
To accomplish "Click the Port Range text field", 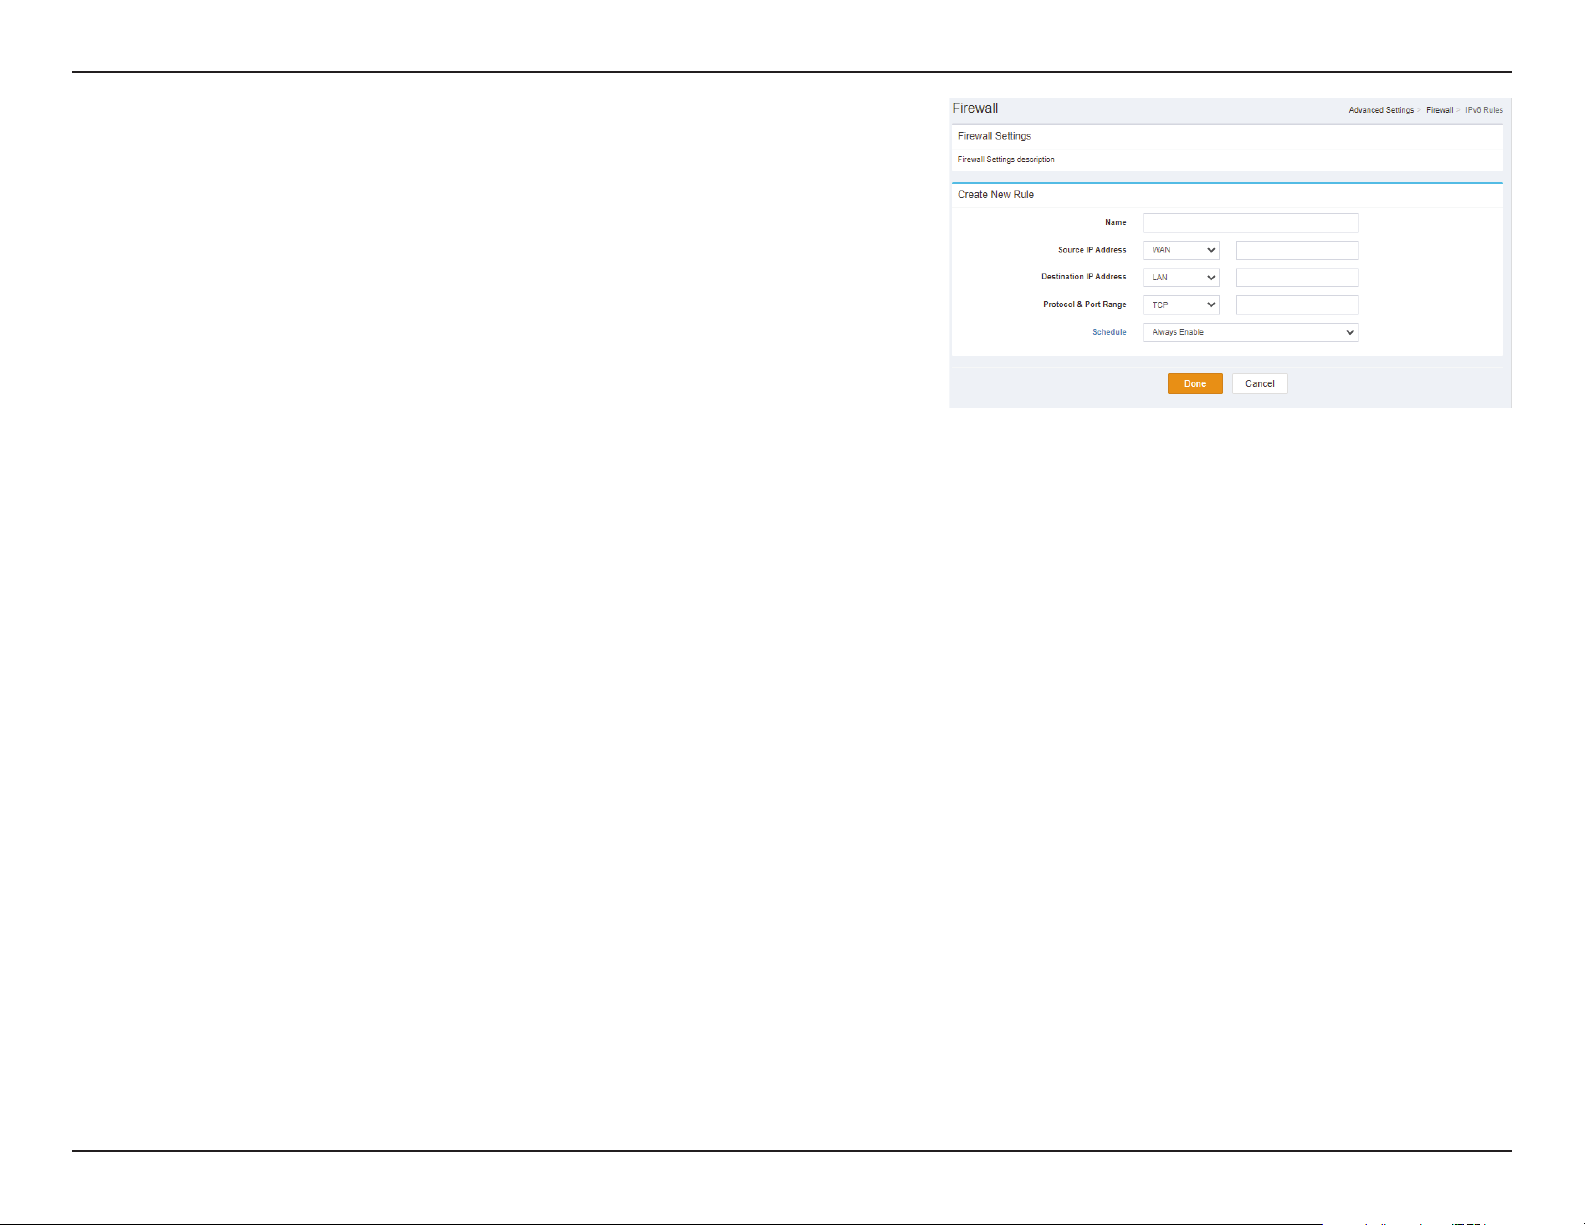I will coord(1297,305).
